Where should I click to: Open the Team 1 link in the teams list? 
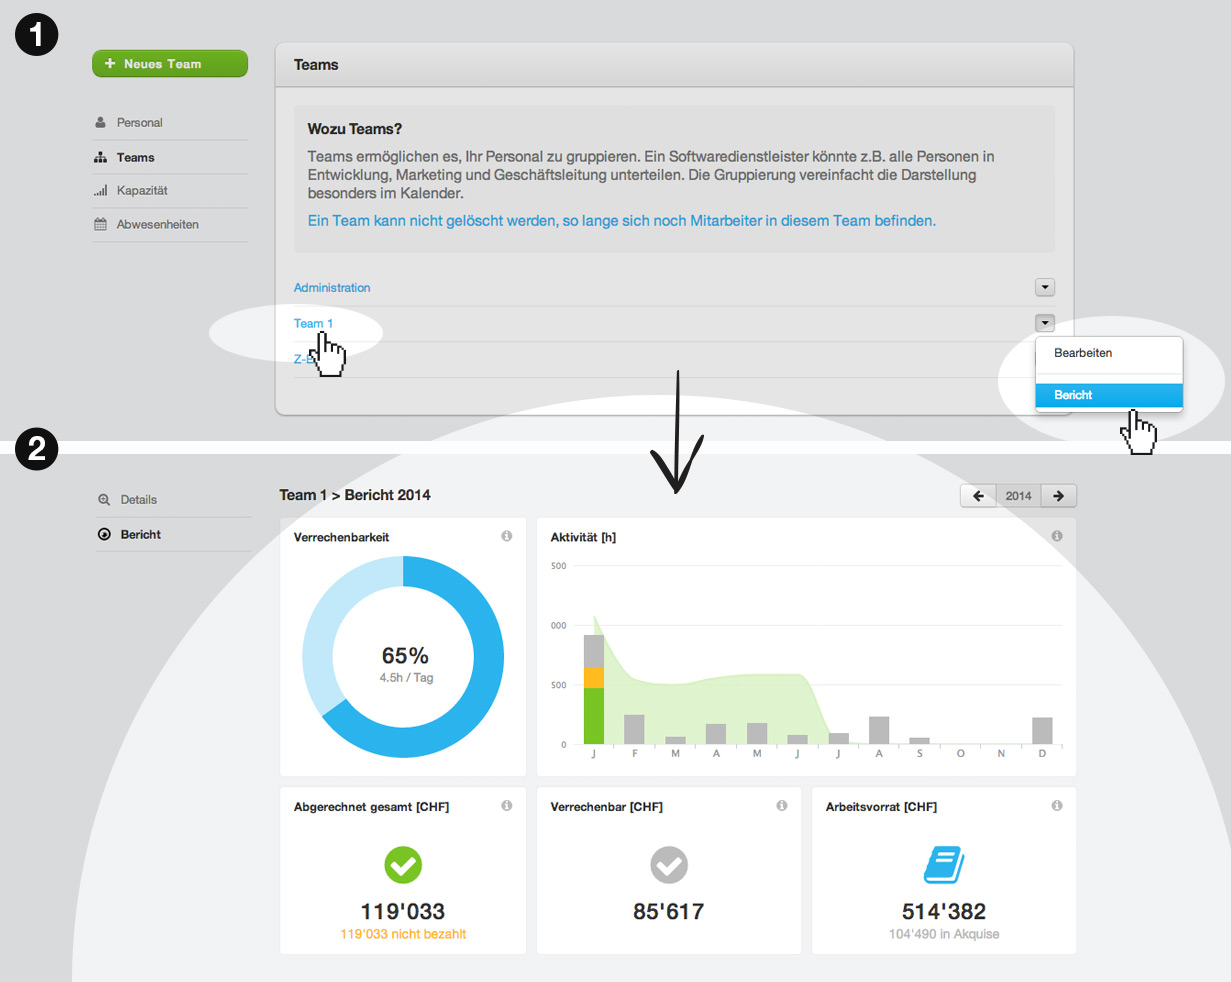click(313, 324)
